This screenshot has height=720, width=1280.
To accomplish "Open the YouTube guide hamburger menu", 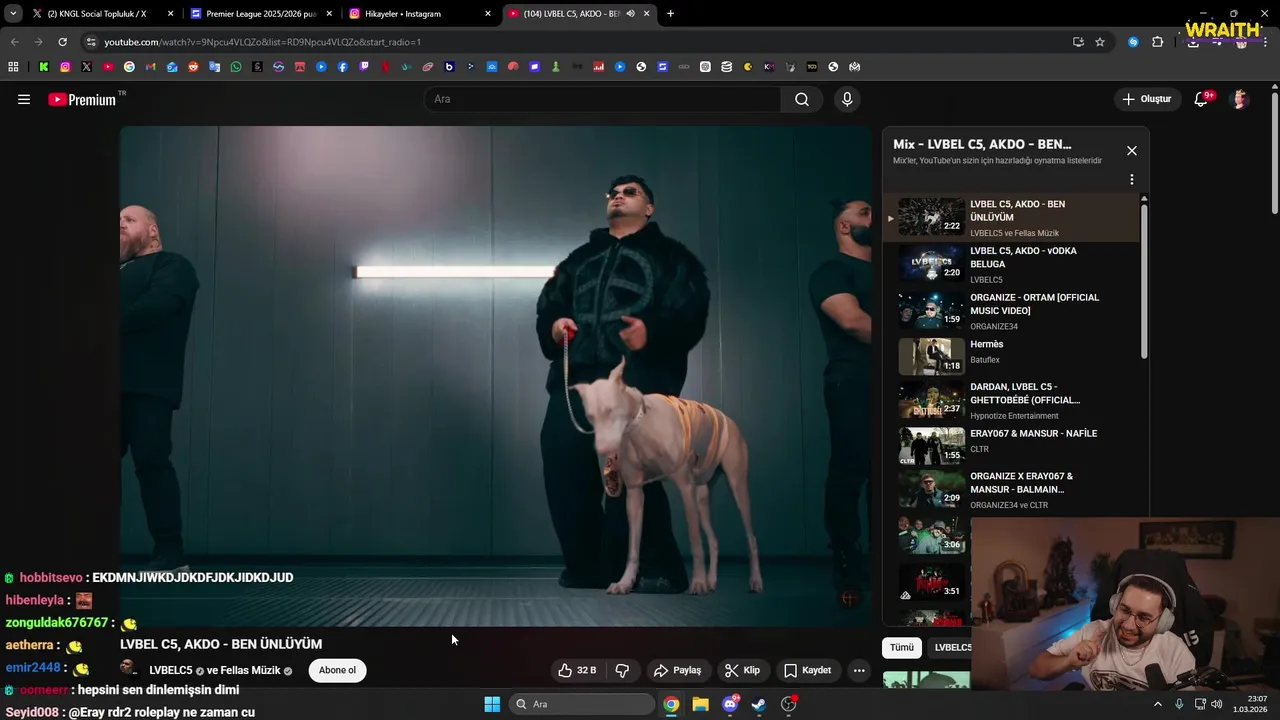I will (x=24, y=99).
